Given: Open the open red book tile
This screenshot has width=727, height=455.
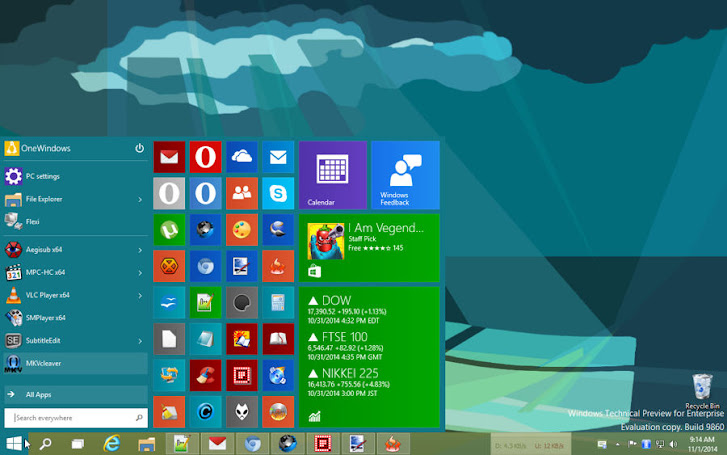Looking at the screenshot, I should pos(278,339).
